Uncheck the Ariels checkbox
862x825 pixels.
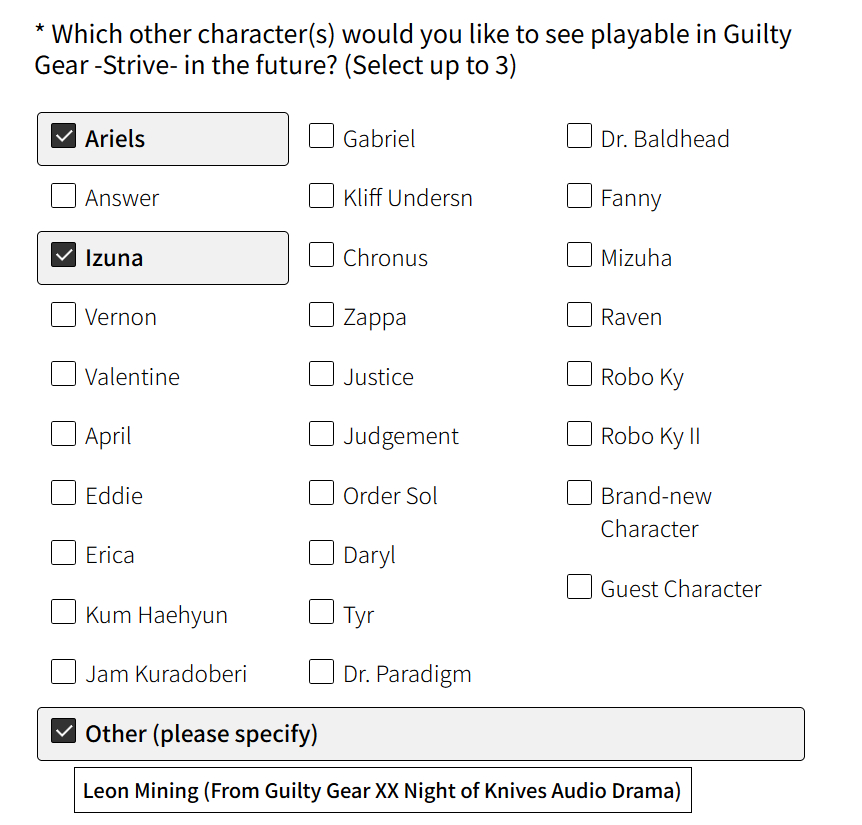(x=64, y=137)
